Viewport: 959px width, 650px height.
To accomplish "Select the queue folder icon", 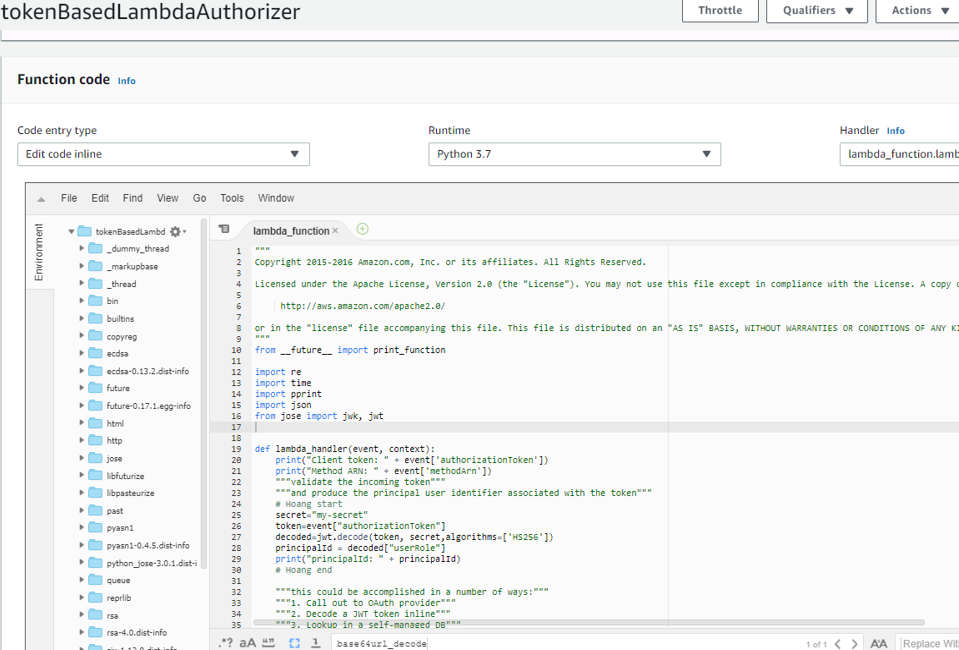I will [95, 580].
